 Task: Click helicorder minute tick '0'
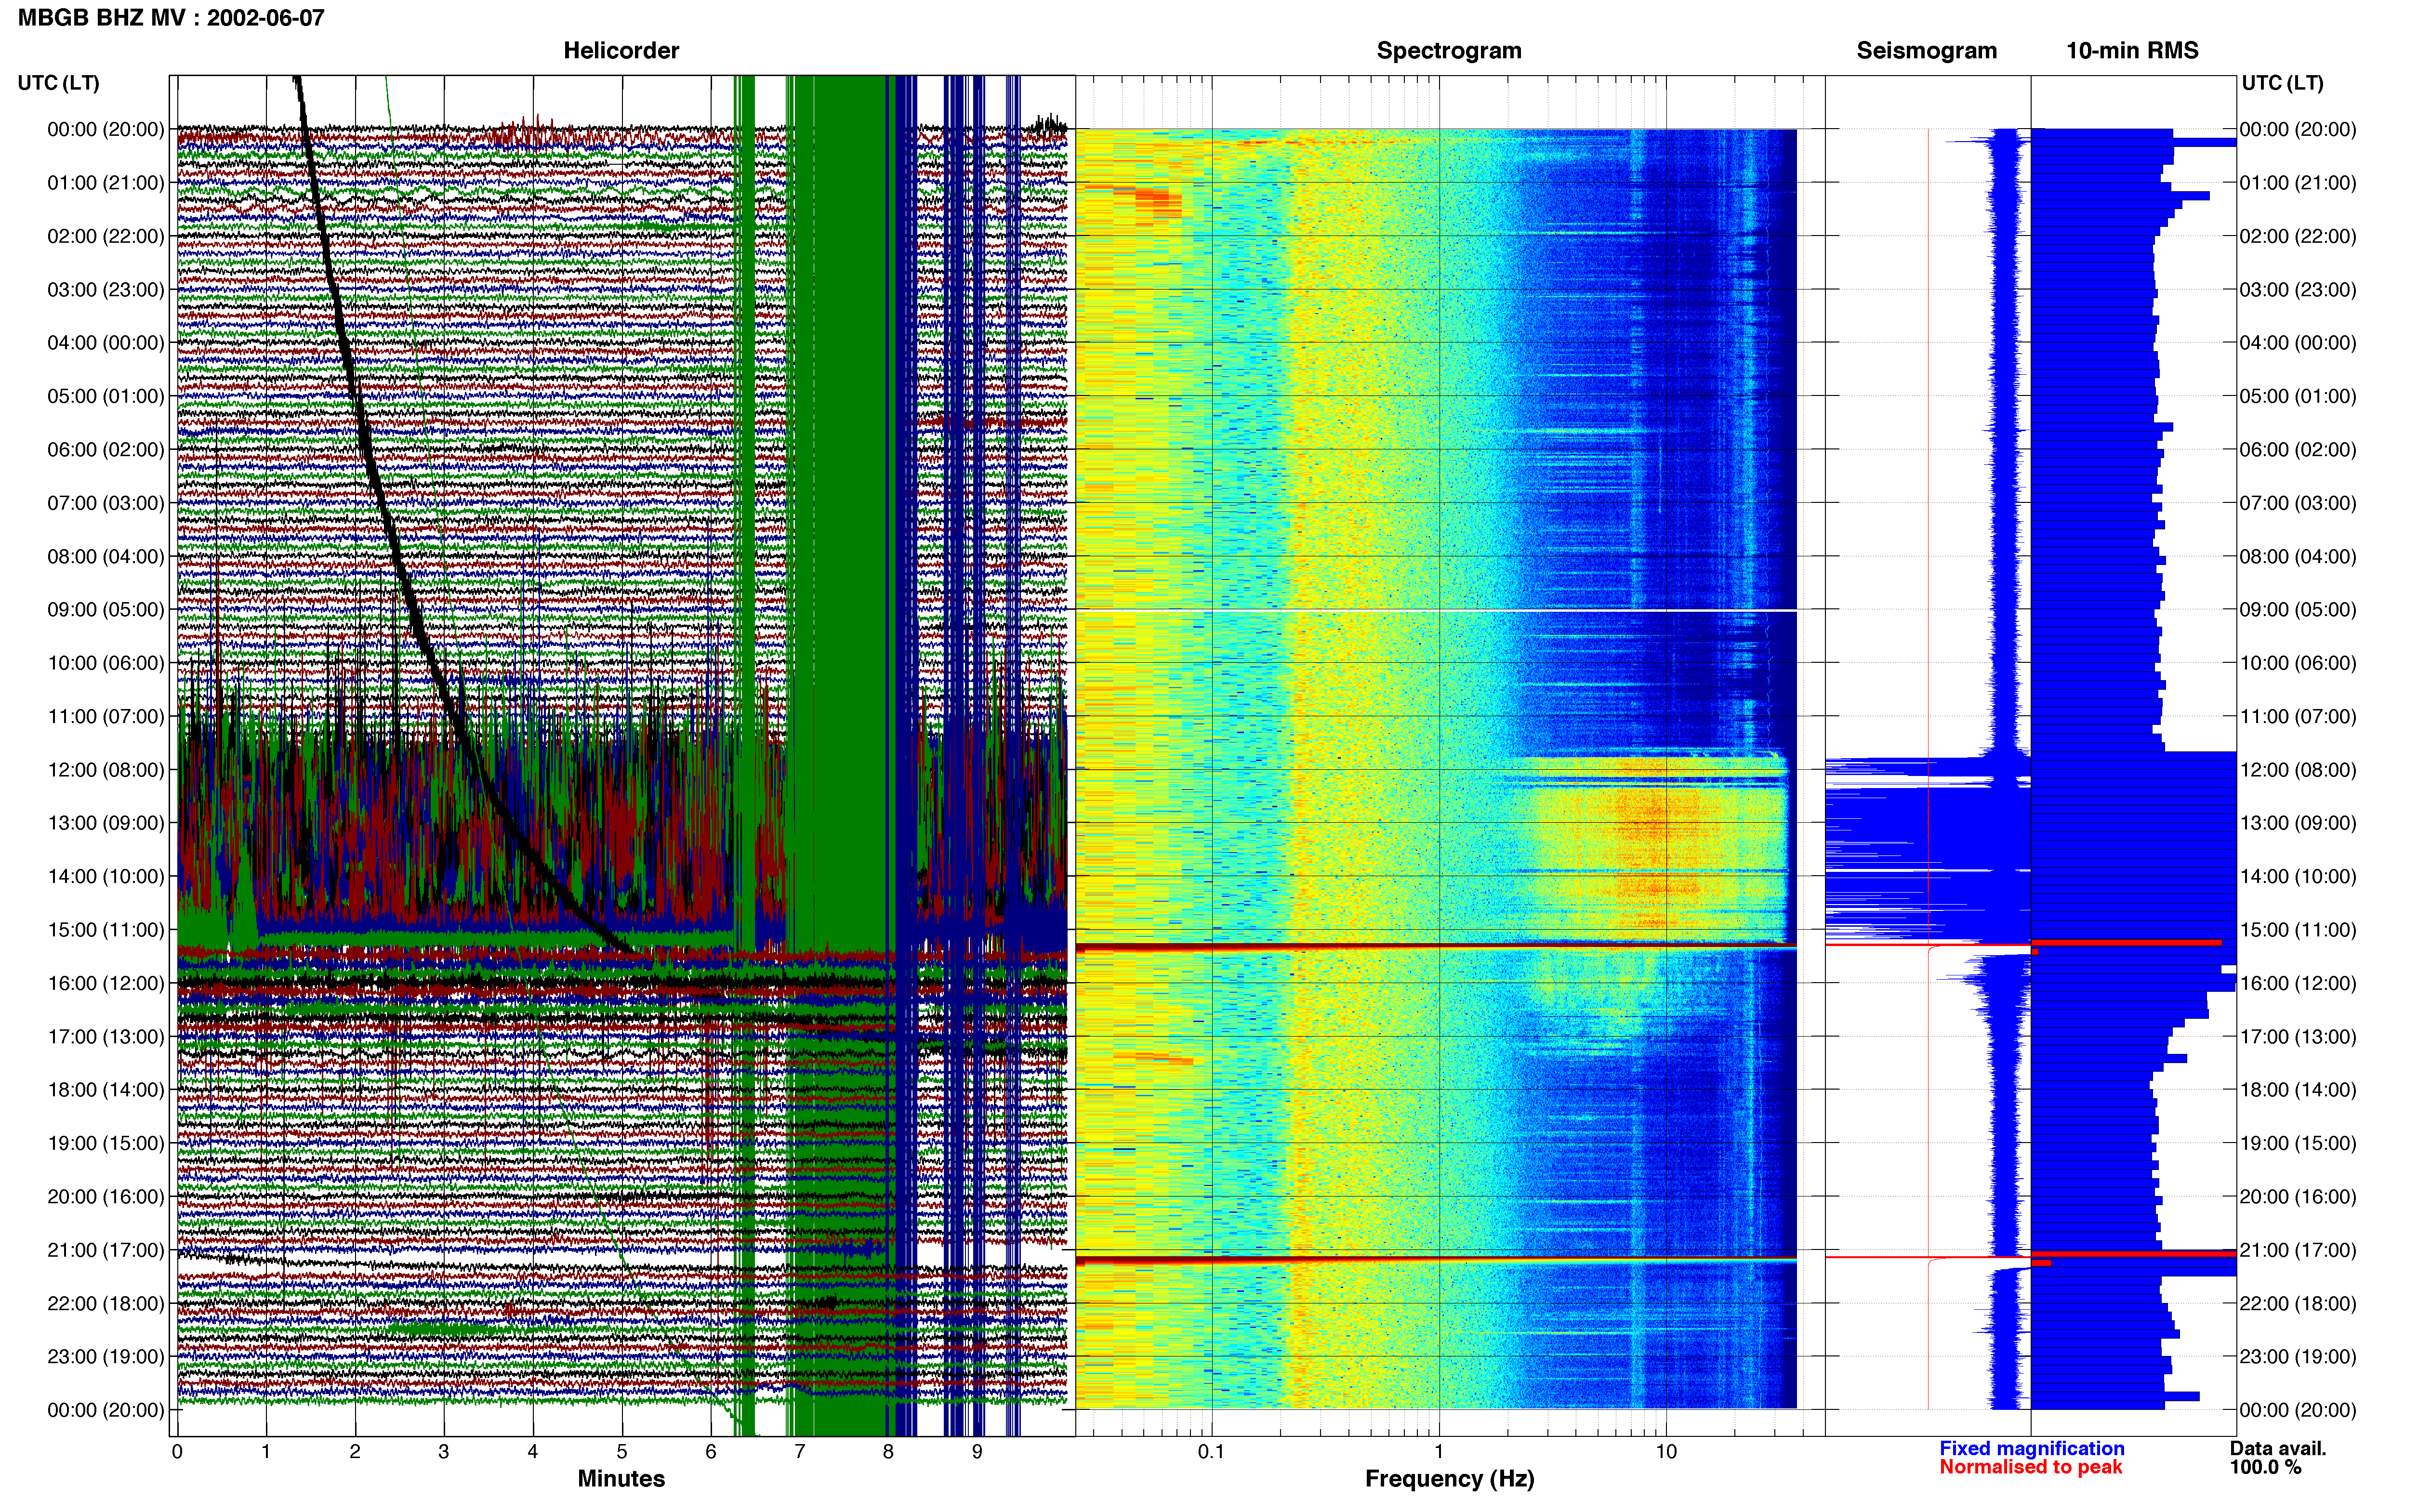(177, 1452)
